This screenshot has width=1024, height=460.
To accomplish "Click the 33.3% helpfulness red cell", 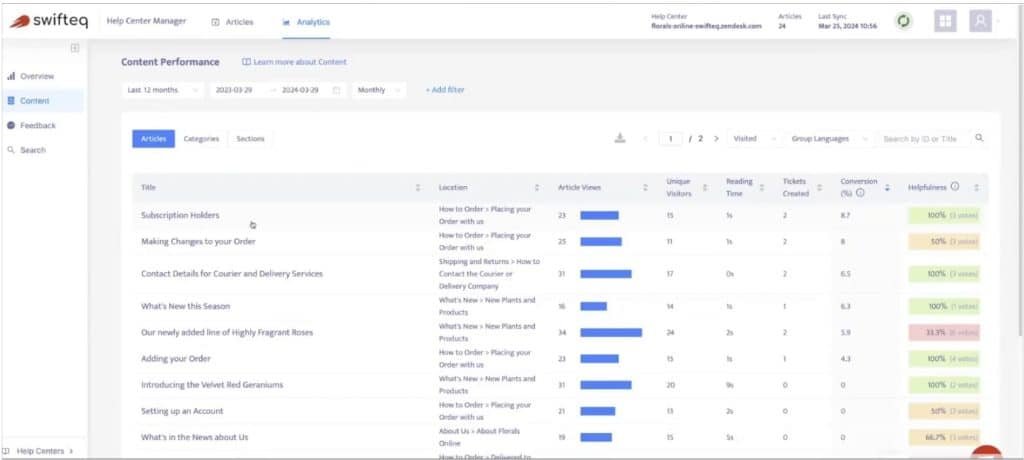I will (x=944, y=332).
